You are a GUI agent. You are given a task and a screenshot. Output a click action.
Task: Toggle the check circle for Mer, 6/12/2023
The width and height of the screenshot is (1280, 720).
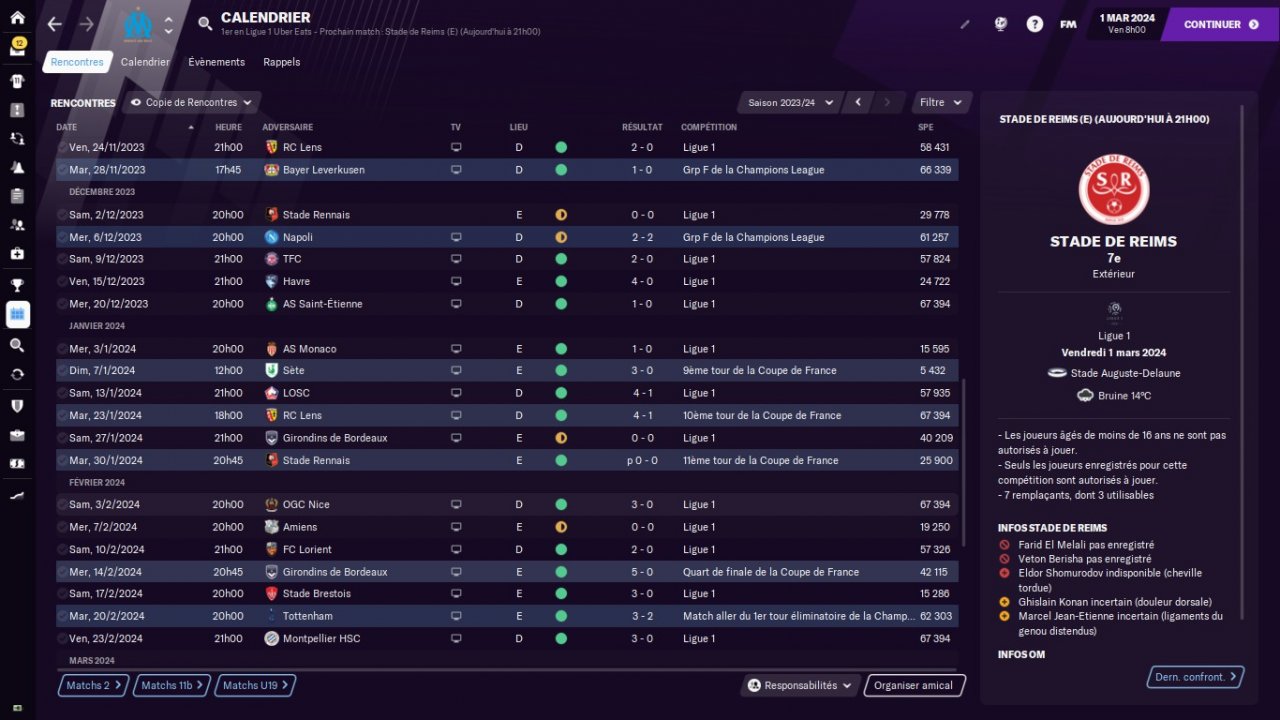click(x=62, y=237)
